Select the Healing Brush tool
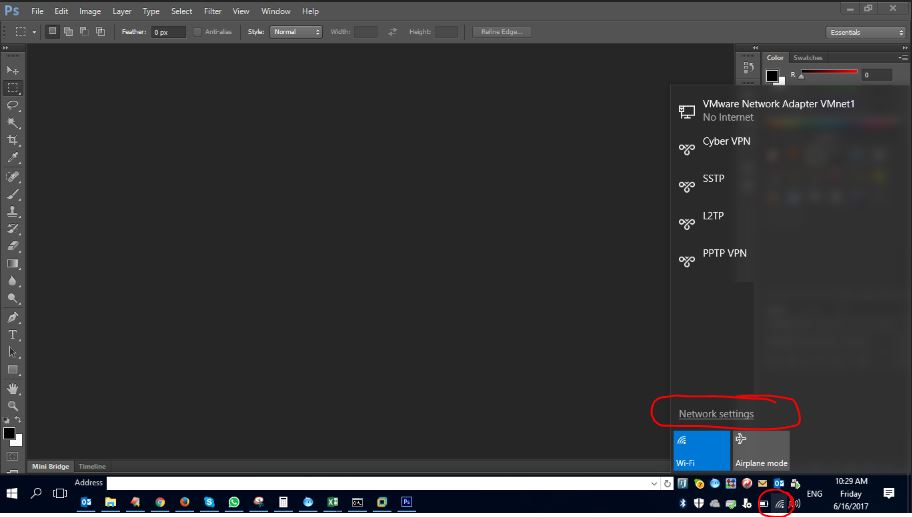This screenshot has height=517, width=912. [x=13, y=176]
